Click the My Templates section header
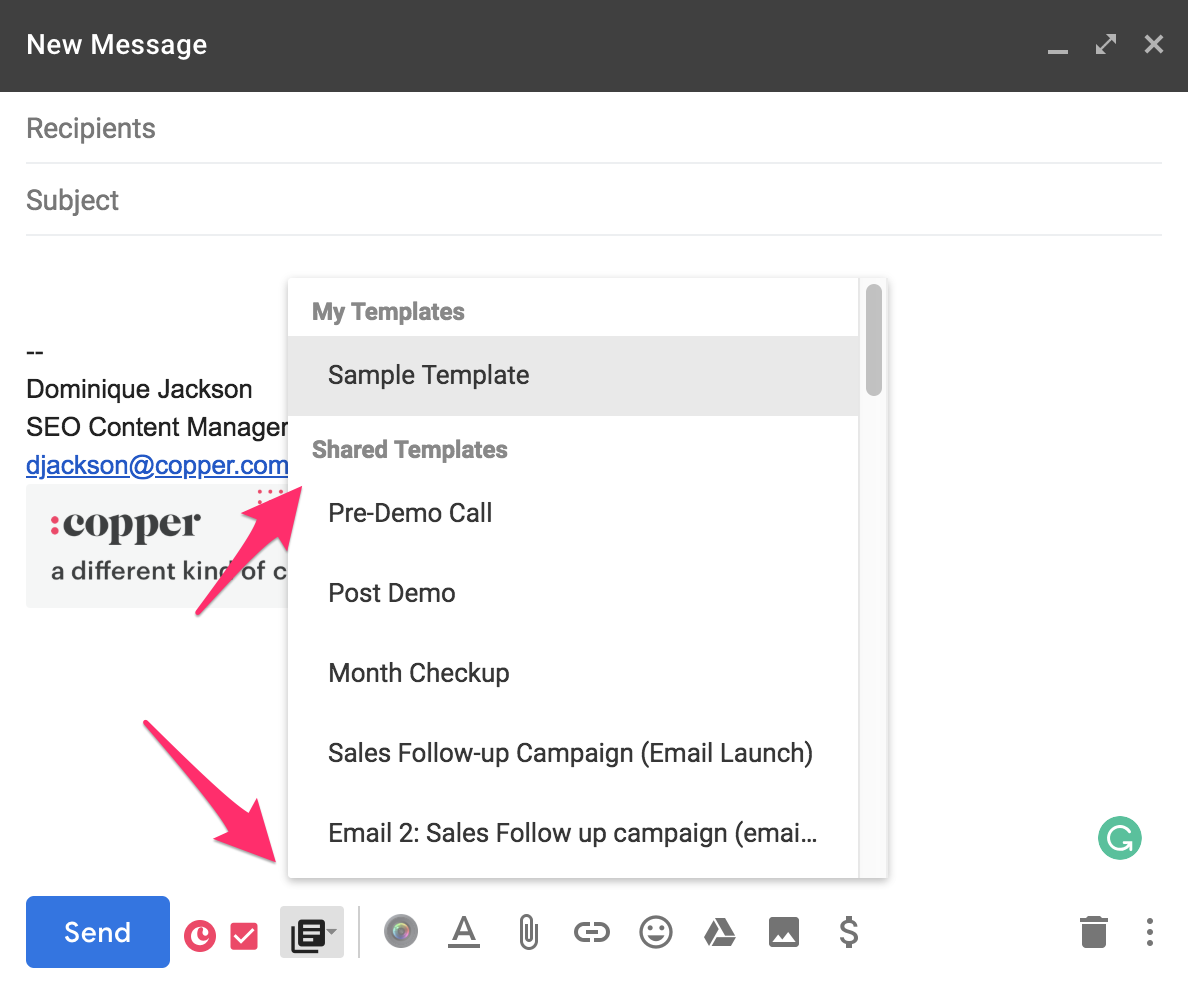The image size is (1188, 994). [388, 311]
